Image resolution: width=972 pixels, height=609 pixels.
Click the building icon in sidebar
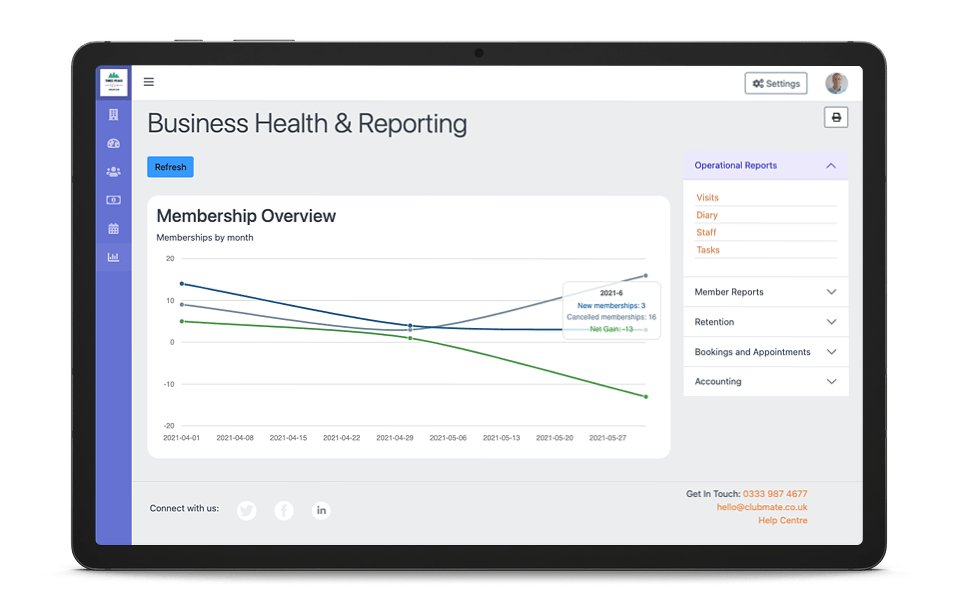point(113,115)
